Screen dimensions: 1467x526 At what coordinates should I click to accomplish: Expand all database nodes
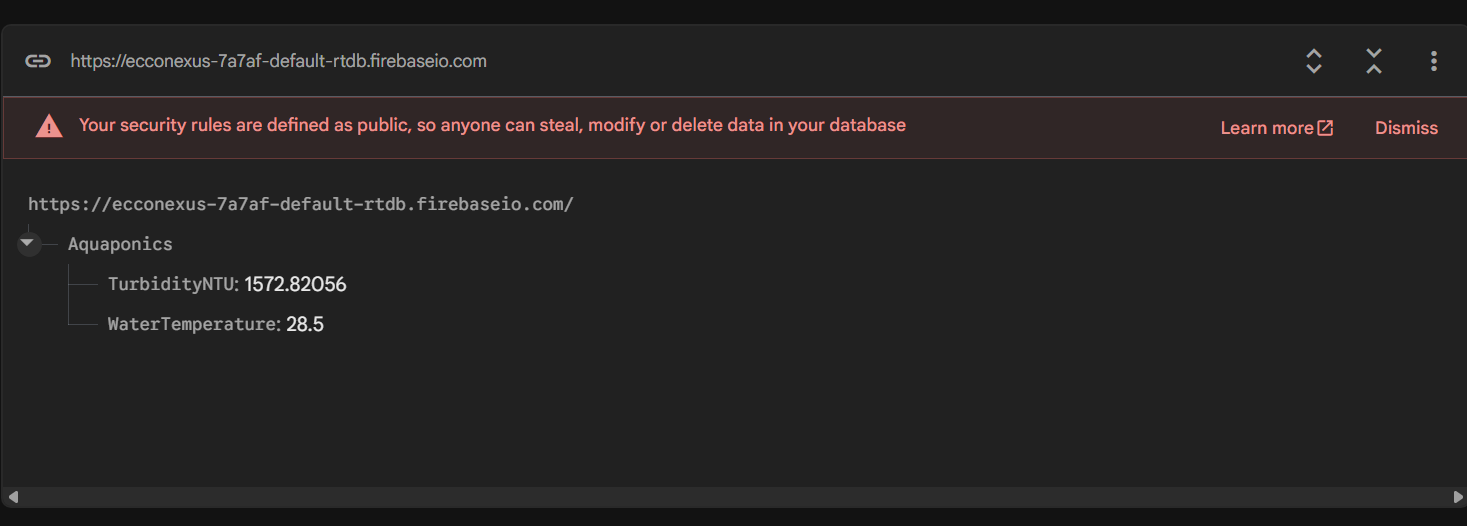(1314, 61)
